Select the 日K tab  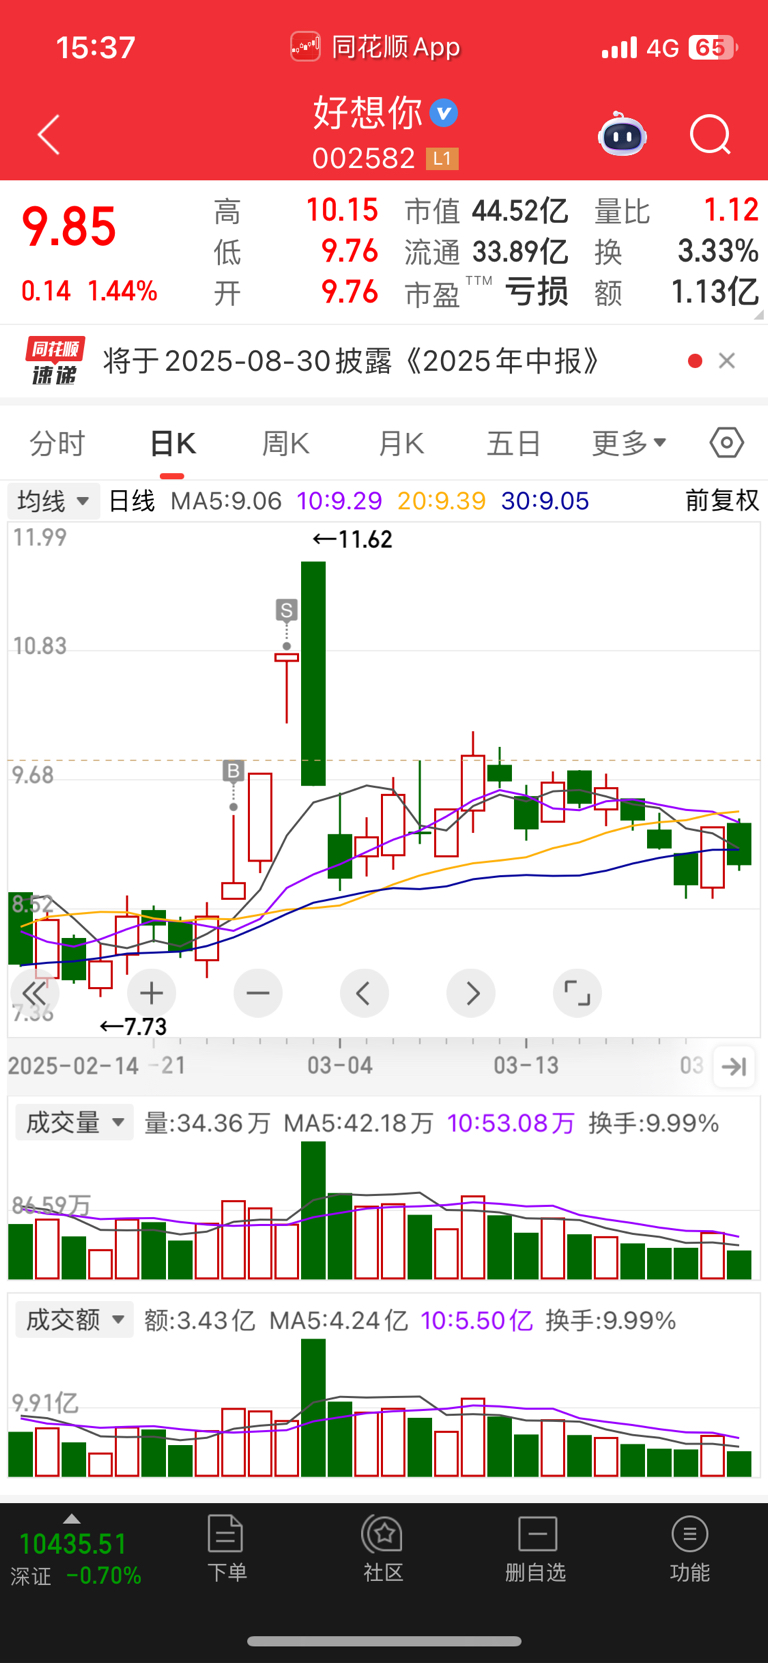click(x=172, y=443)
